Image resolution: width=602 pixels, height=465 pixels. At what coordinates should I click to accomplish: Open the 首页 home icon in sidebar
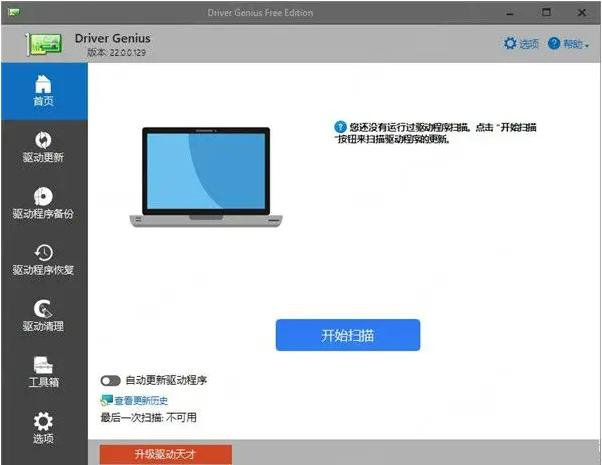43,84
